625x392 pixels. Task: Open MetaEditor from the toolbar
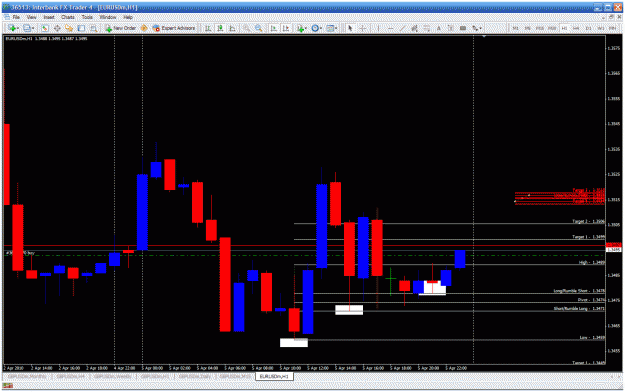(144, 28)
